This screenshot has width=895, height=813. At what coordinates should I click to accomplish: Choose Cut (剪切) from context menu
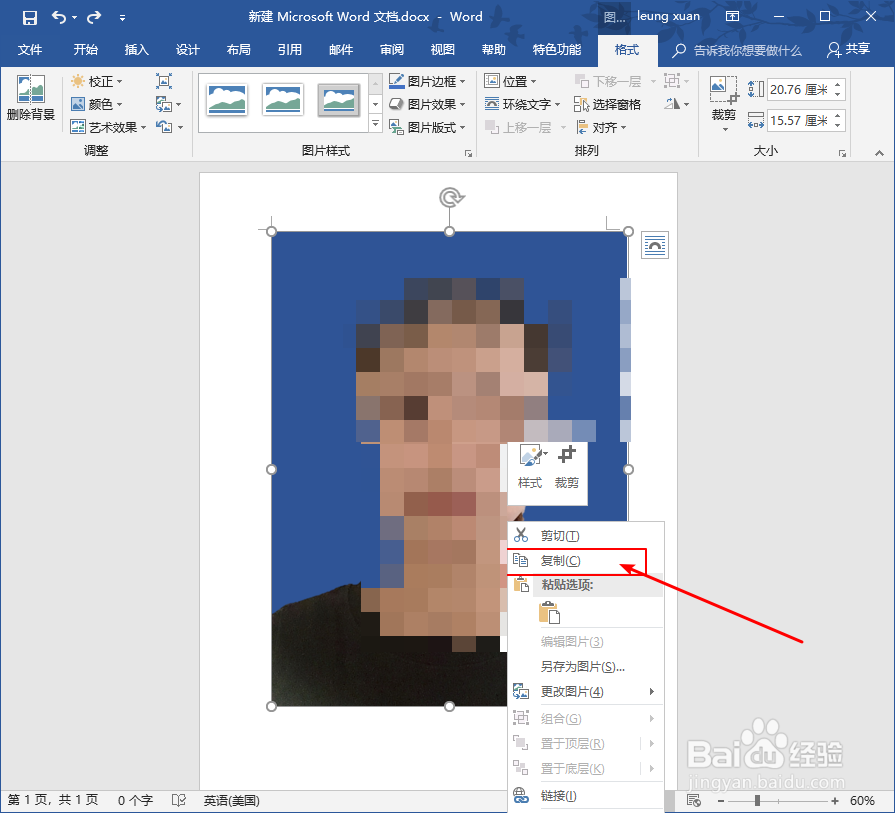[586, 536]
